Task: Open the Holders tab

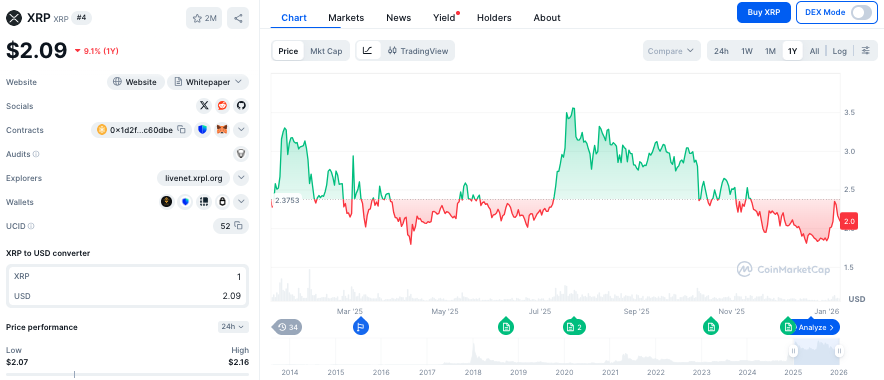Action: pyautogui.click(x=494, y=17)
